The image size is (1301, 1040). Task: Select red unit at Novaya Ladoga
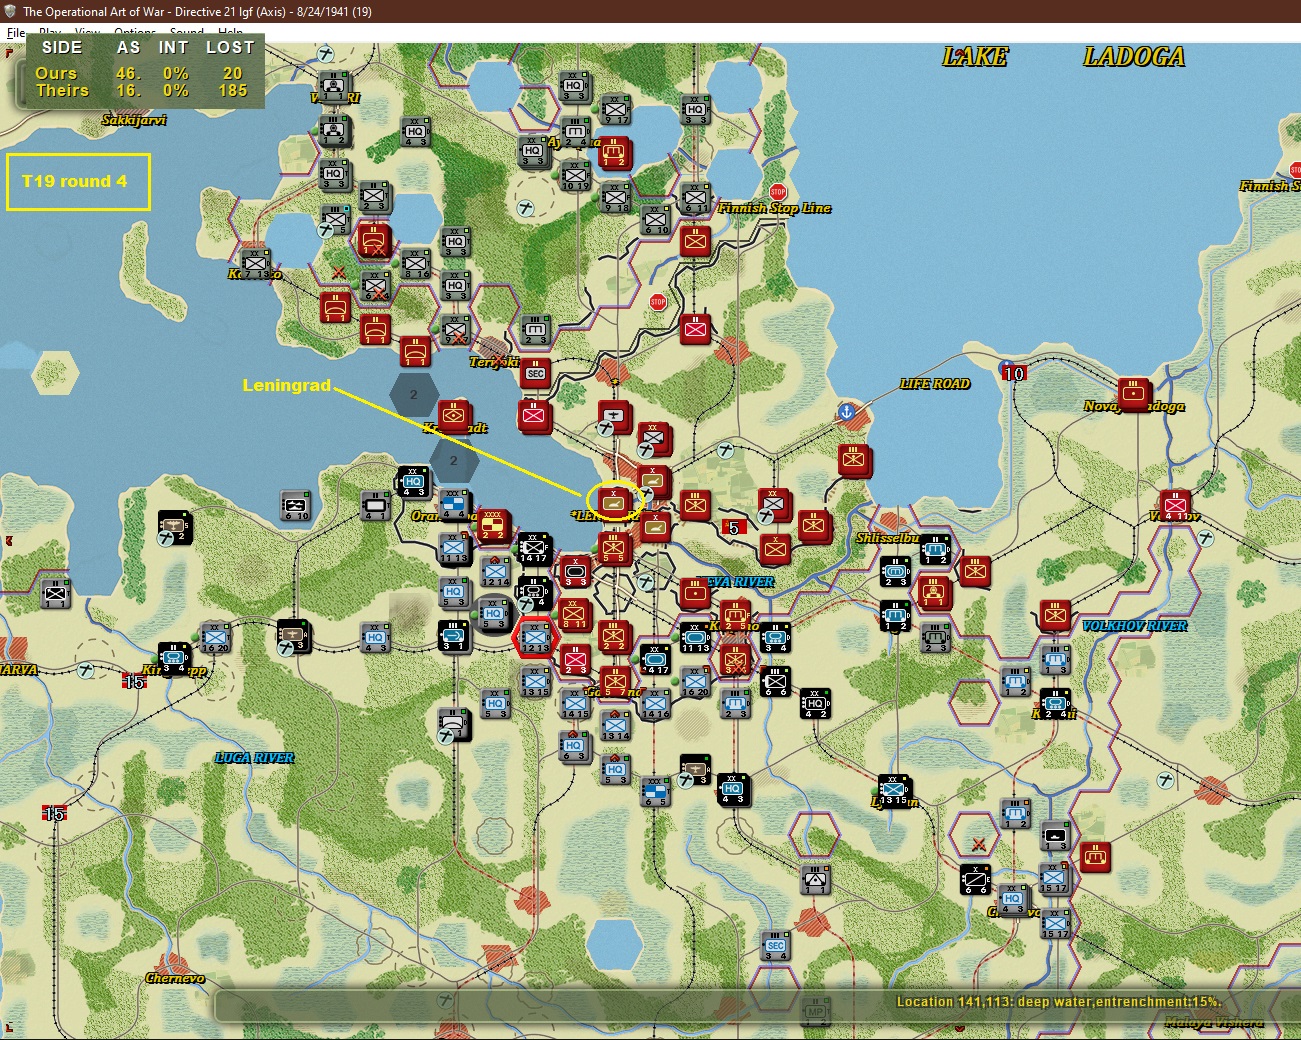coord(1133,393)
